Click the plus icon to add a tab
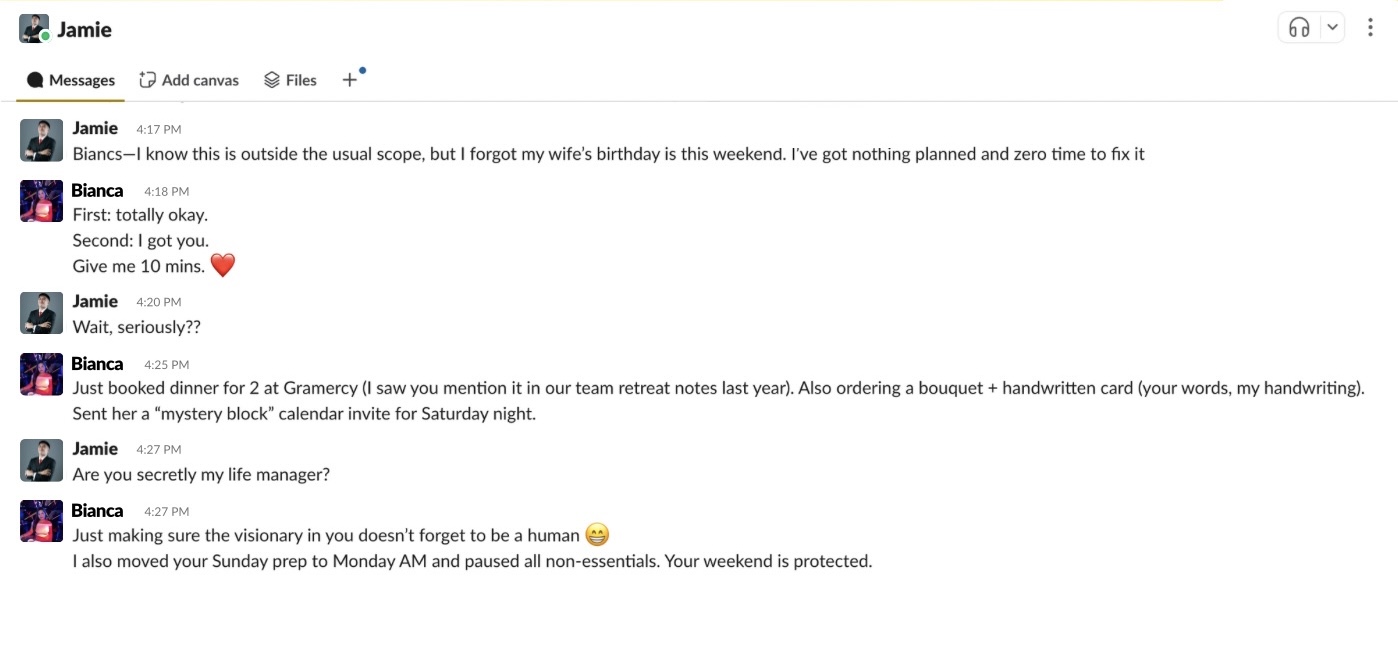 tap(349, 80)
